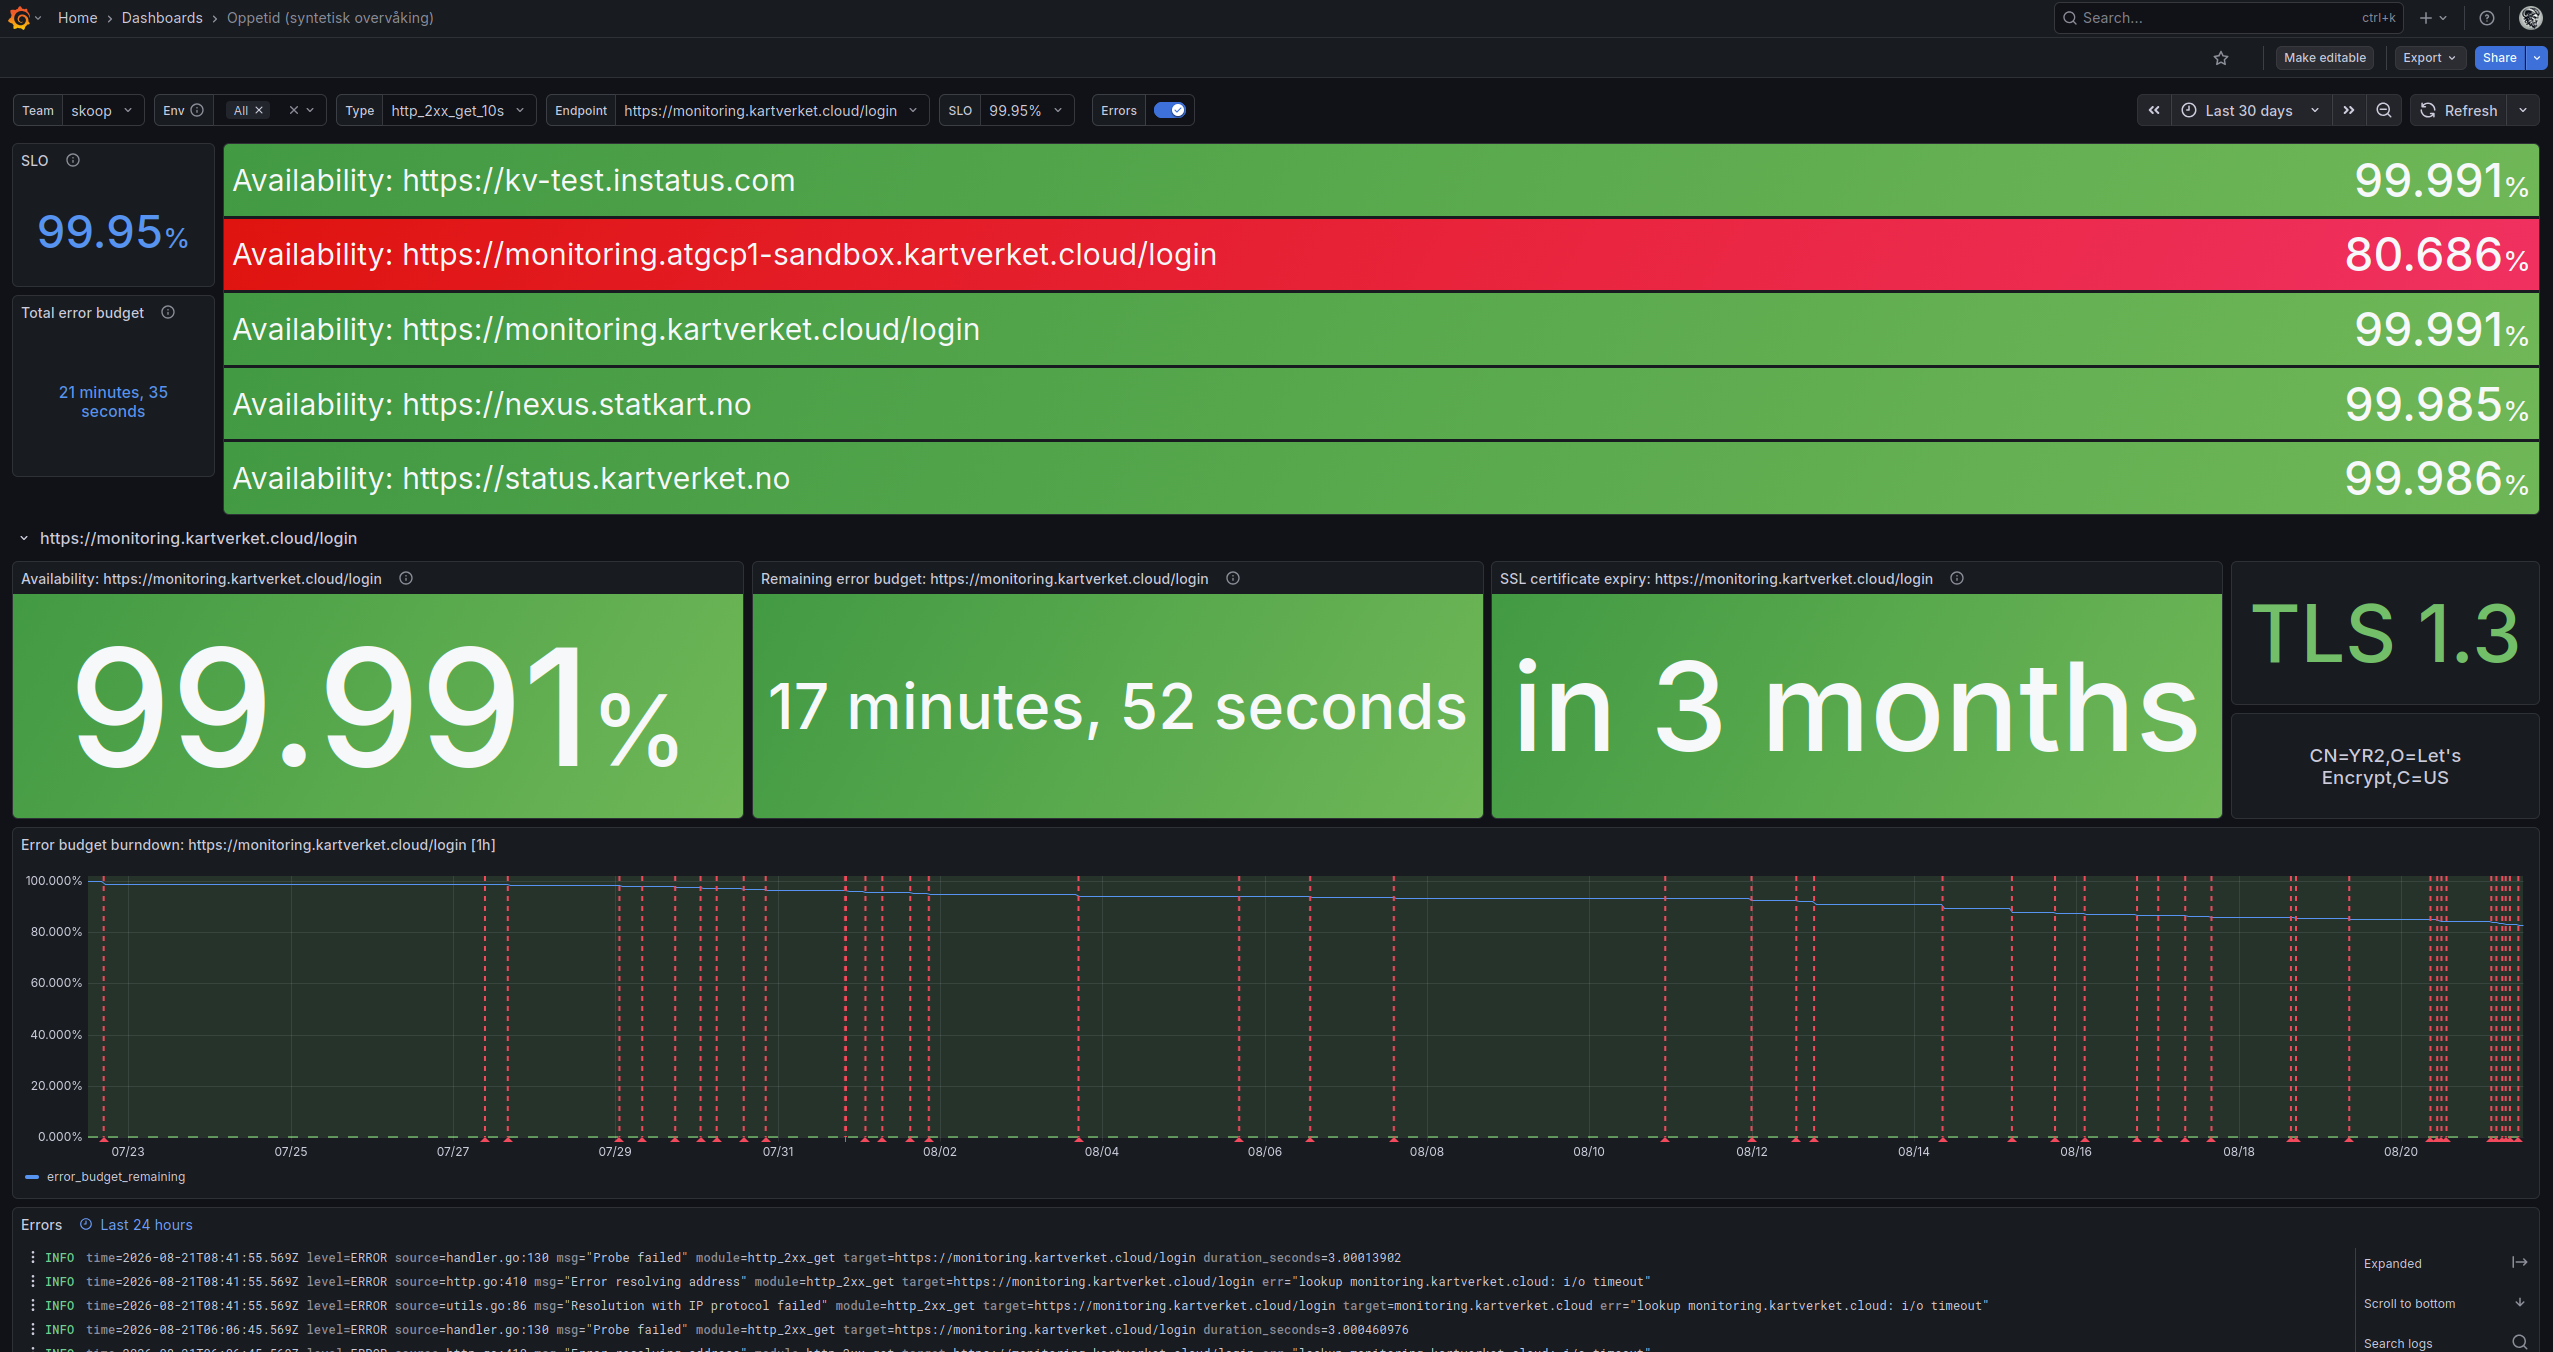Collapse the monitoring.kartverket.cloud/login row
This screenshot has width=2553, height=1352.
coord(24,538)
